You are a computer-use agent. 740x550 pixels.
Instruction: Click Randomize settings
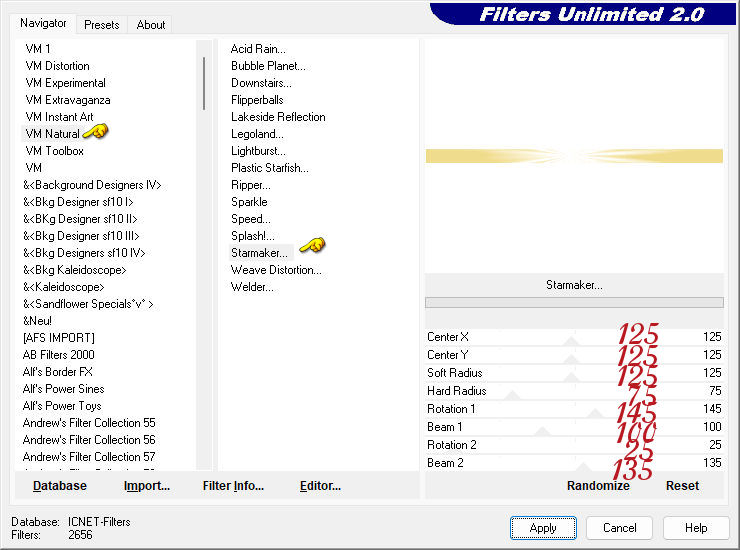pos(598,485)
